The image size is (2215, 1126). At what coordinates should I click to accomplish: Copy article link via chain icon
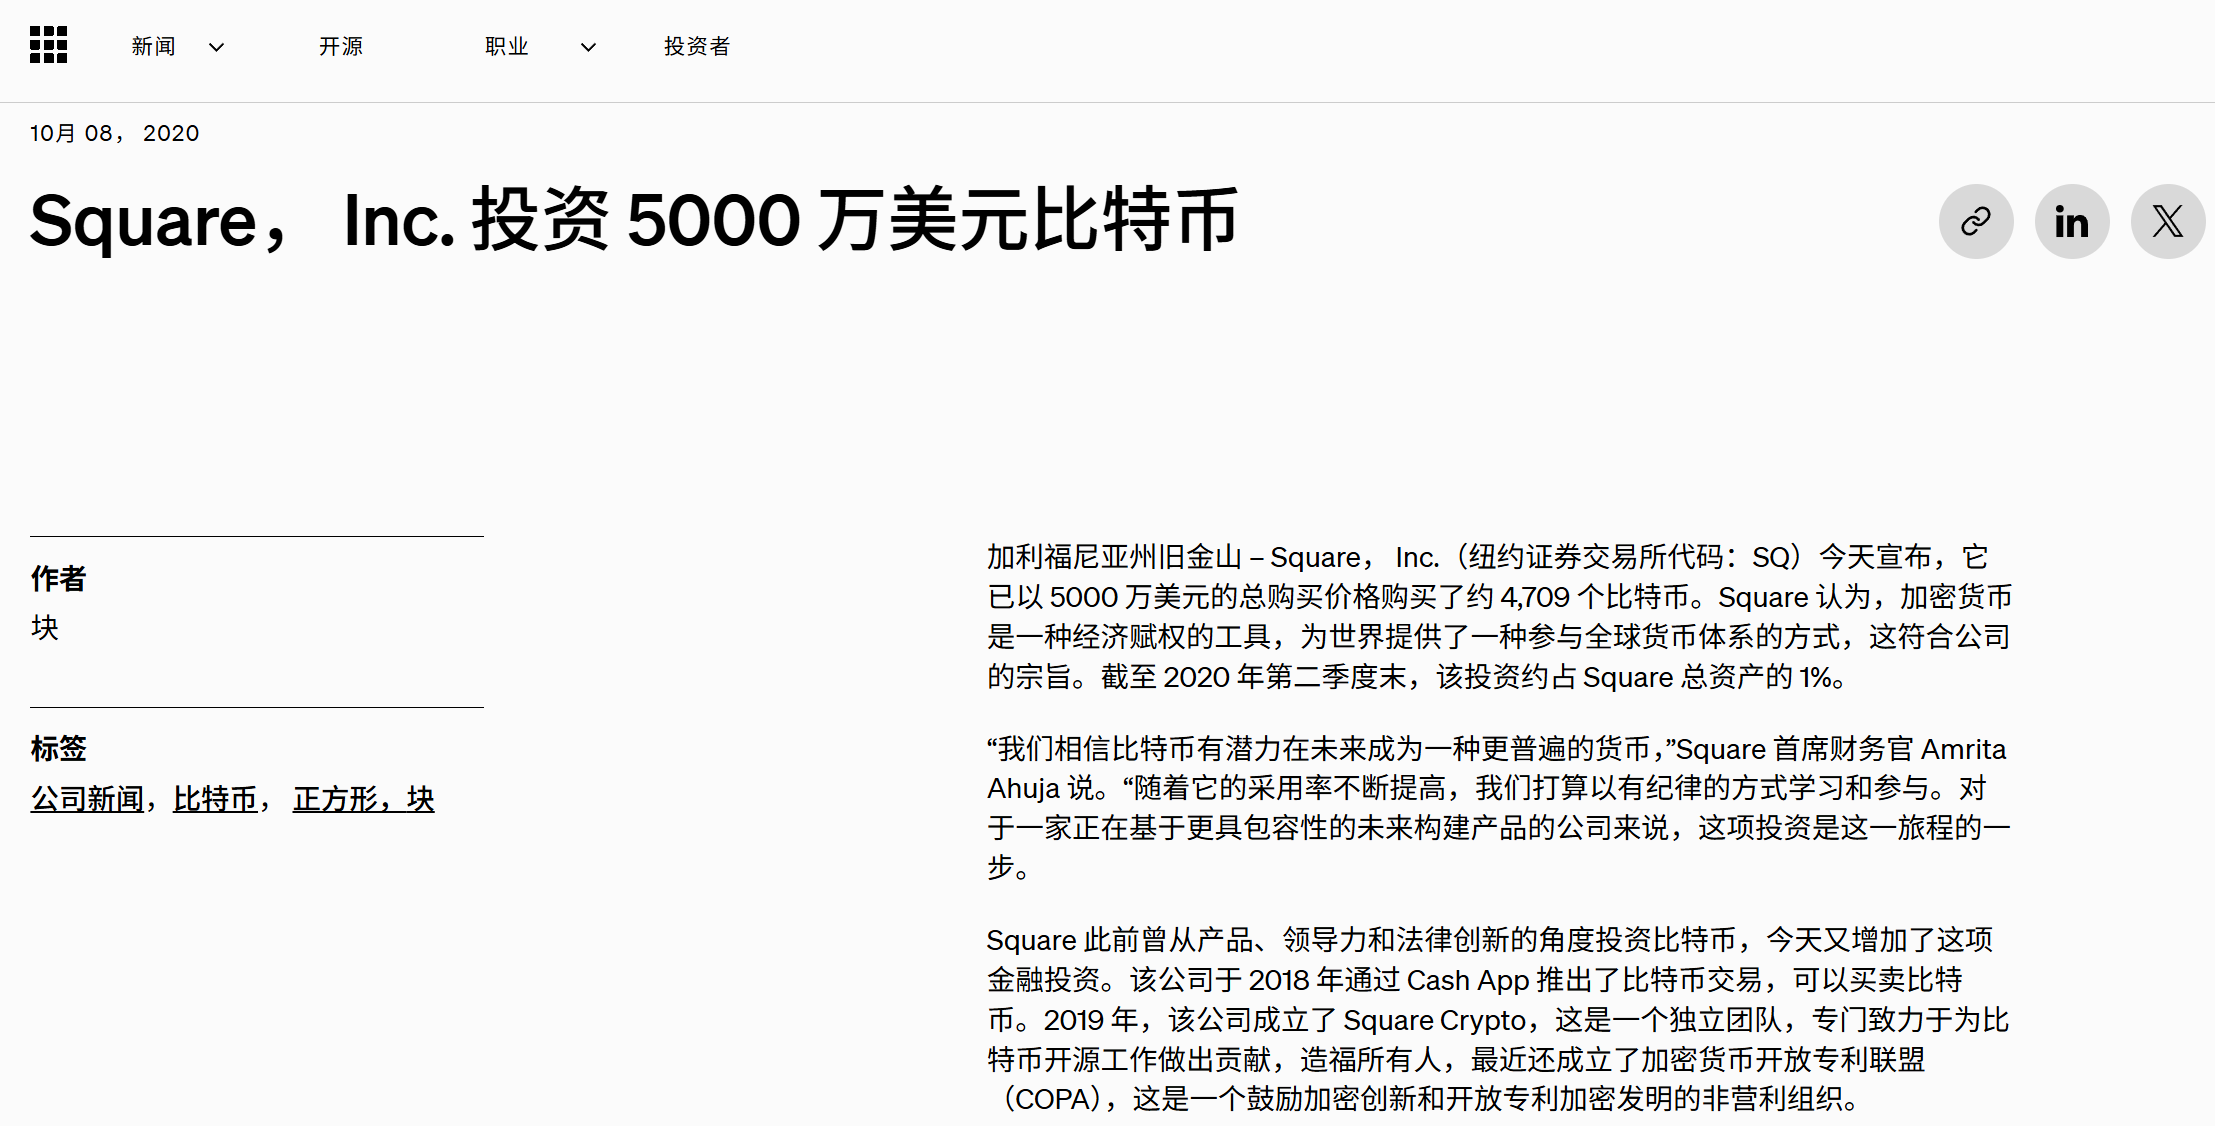1975,221
